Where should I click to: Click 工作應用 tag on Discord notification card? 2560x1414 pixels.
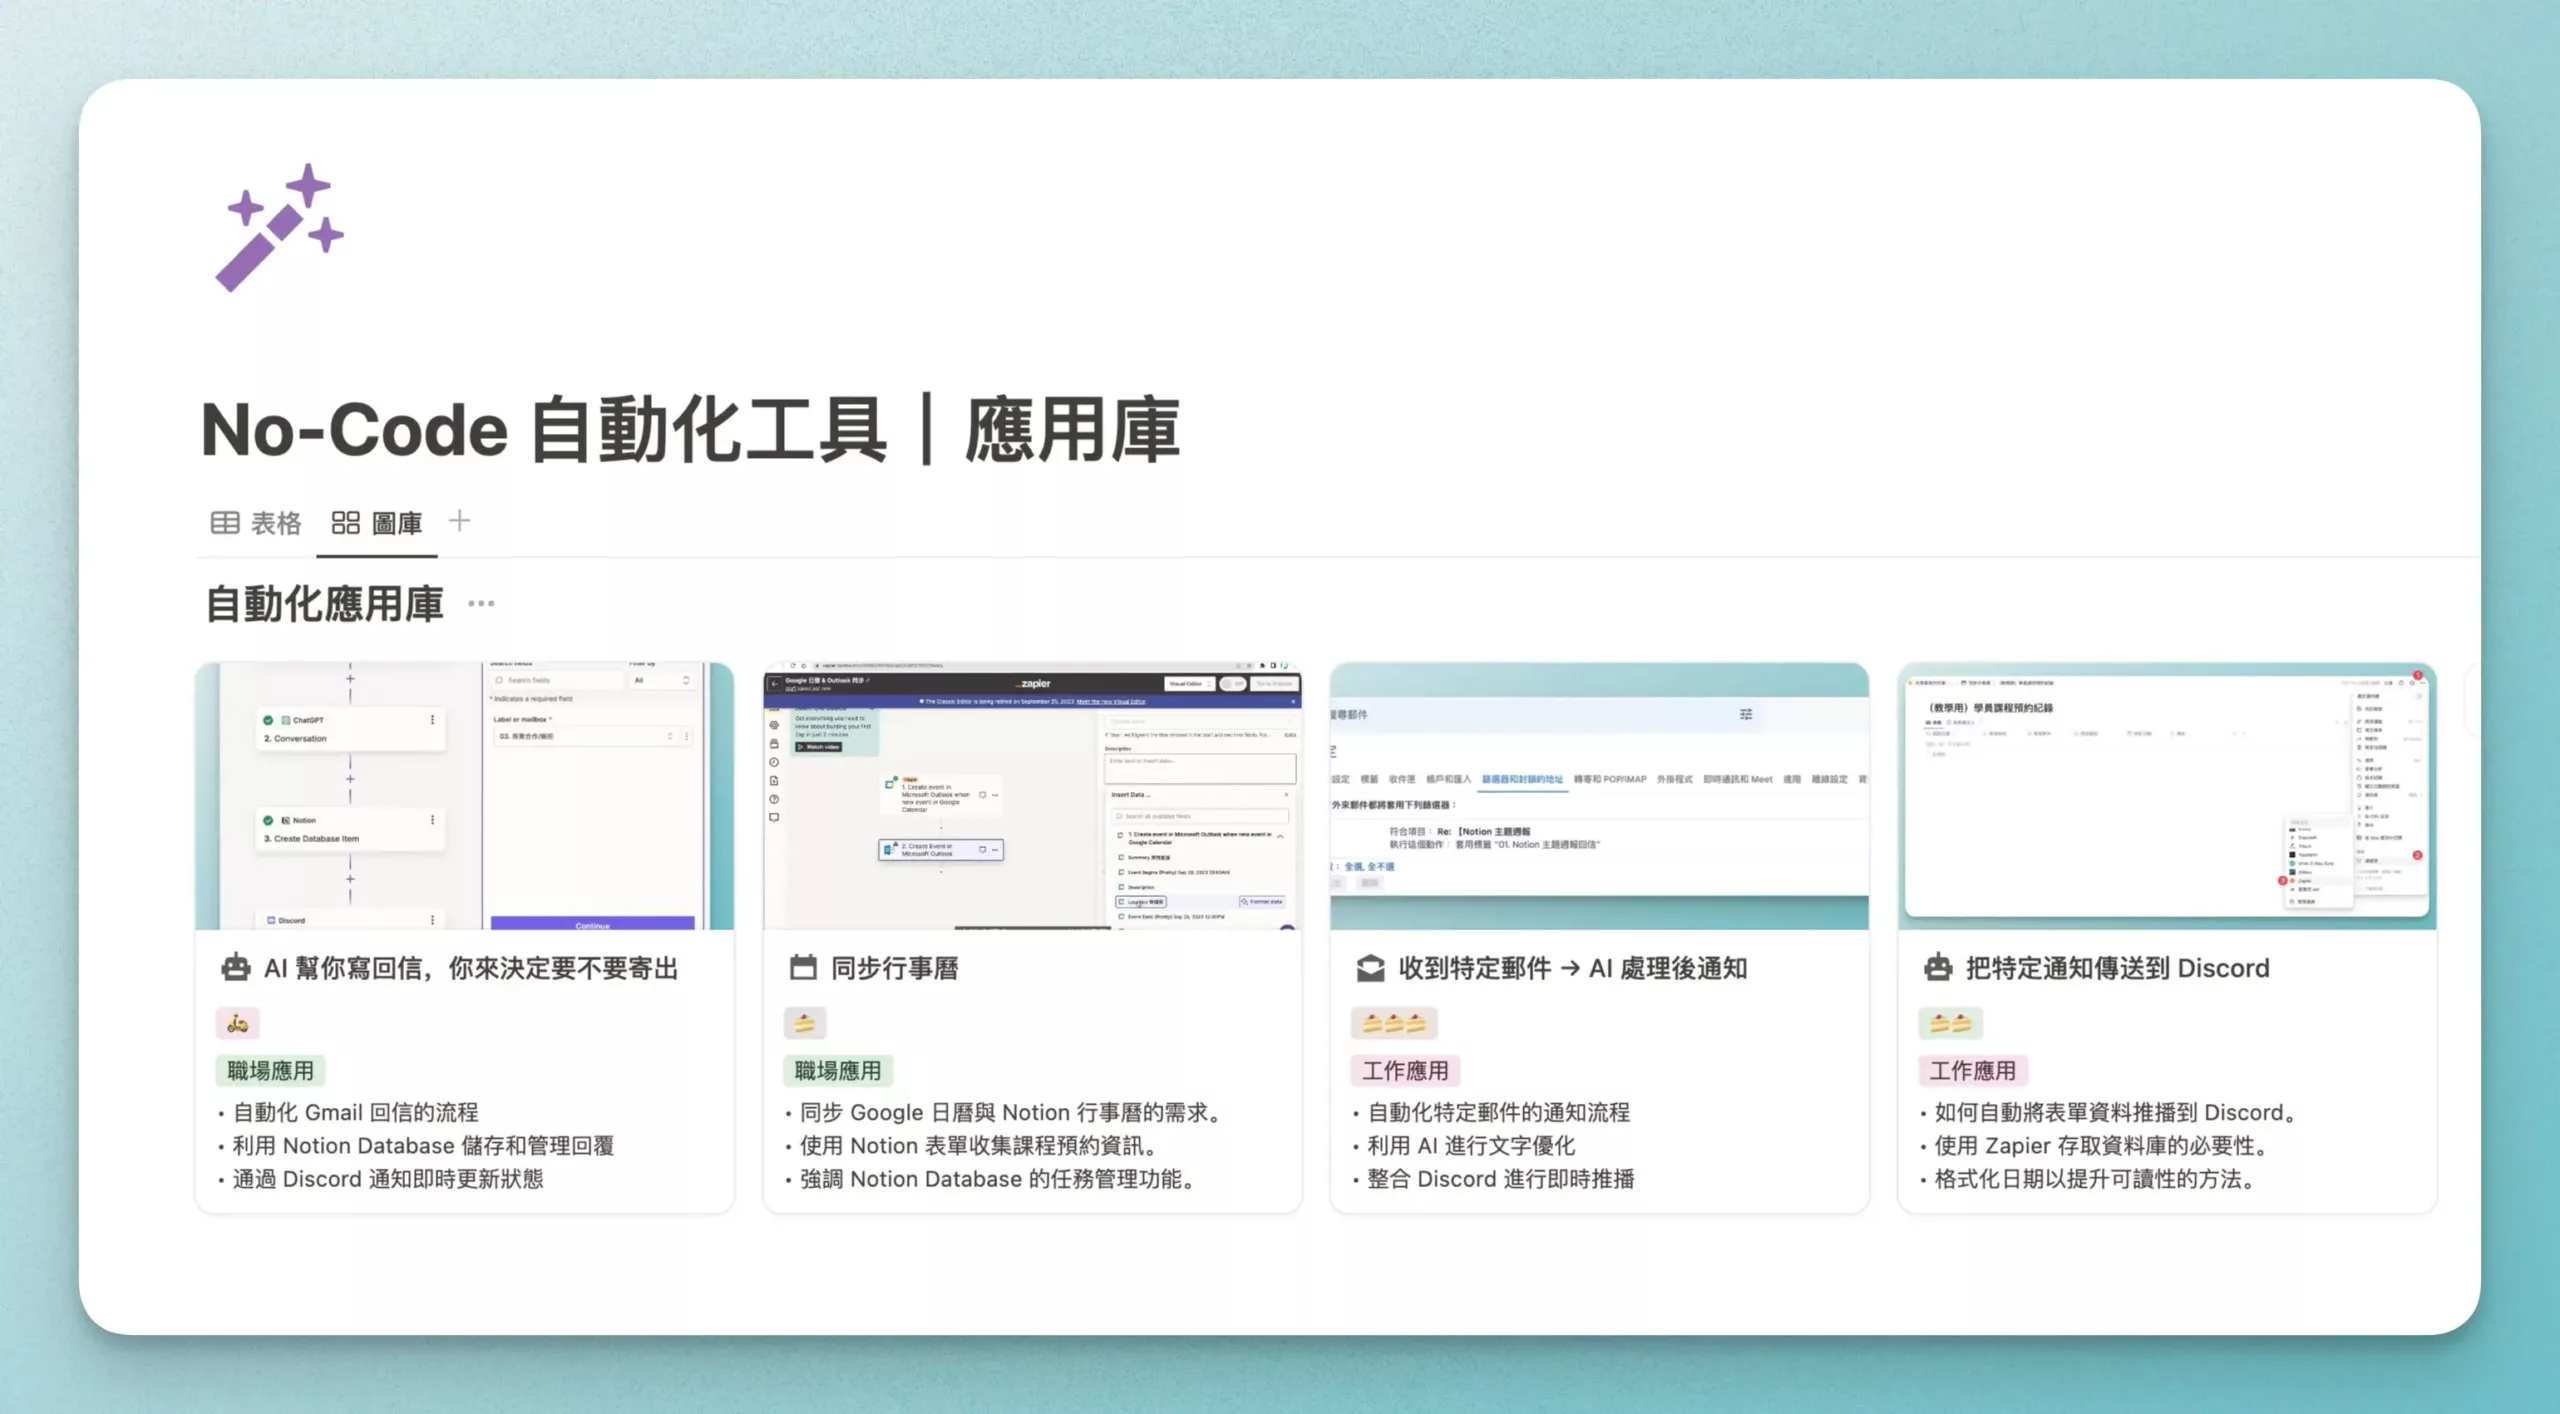pyautogui.click(x=1972, y=1071)
